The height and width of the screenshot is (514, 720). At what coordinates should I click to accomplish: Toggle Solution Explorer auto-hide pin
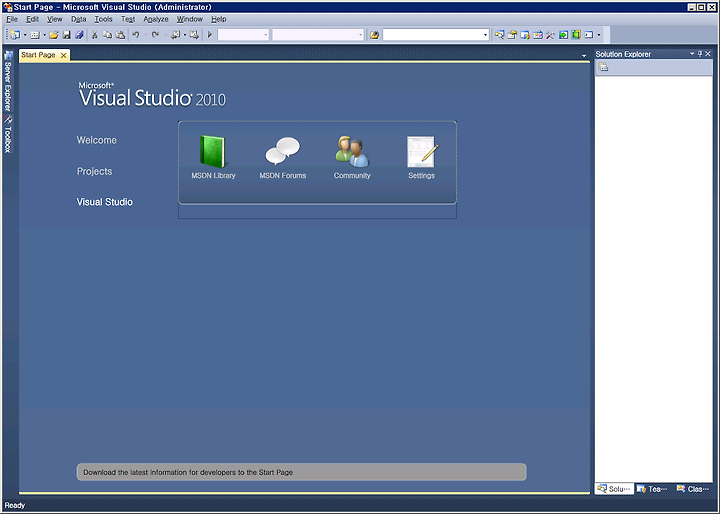point(700,54)
